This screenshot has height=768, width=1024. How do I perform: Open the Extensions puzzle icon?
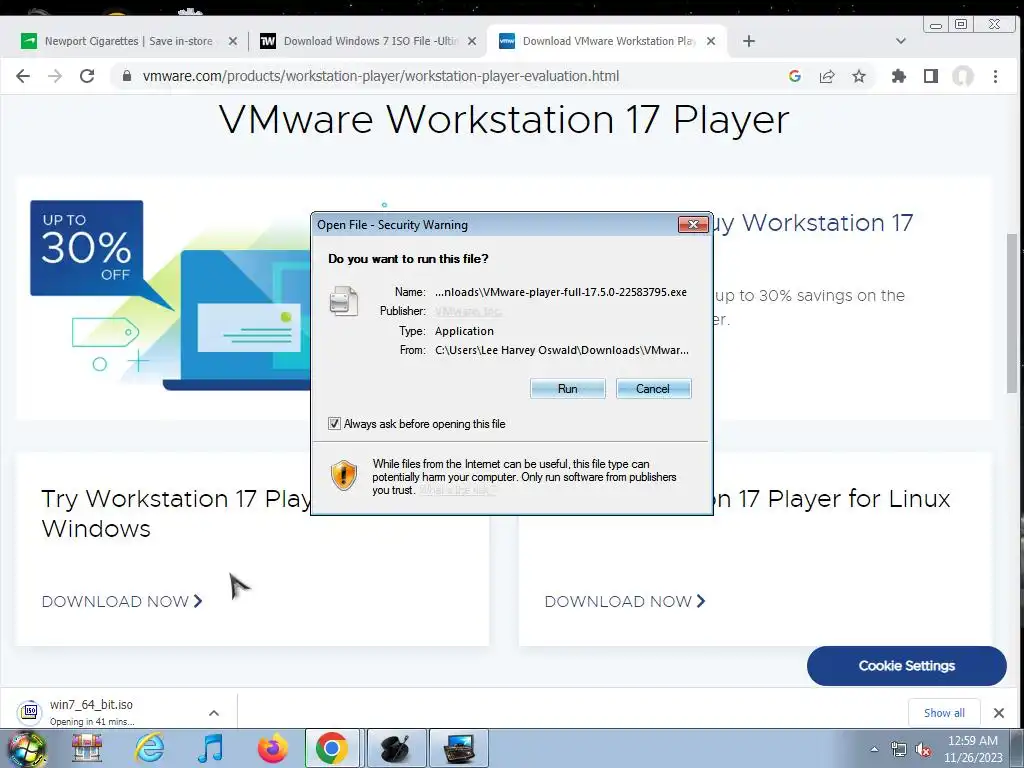click(899, 76)
